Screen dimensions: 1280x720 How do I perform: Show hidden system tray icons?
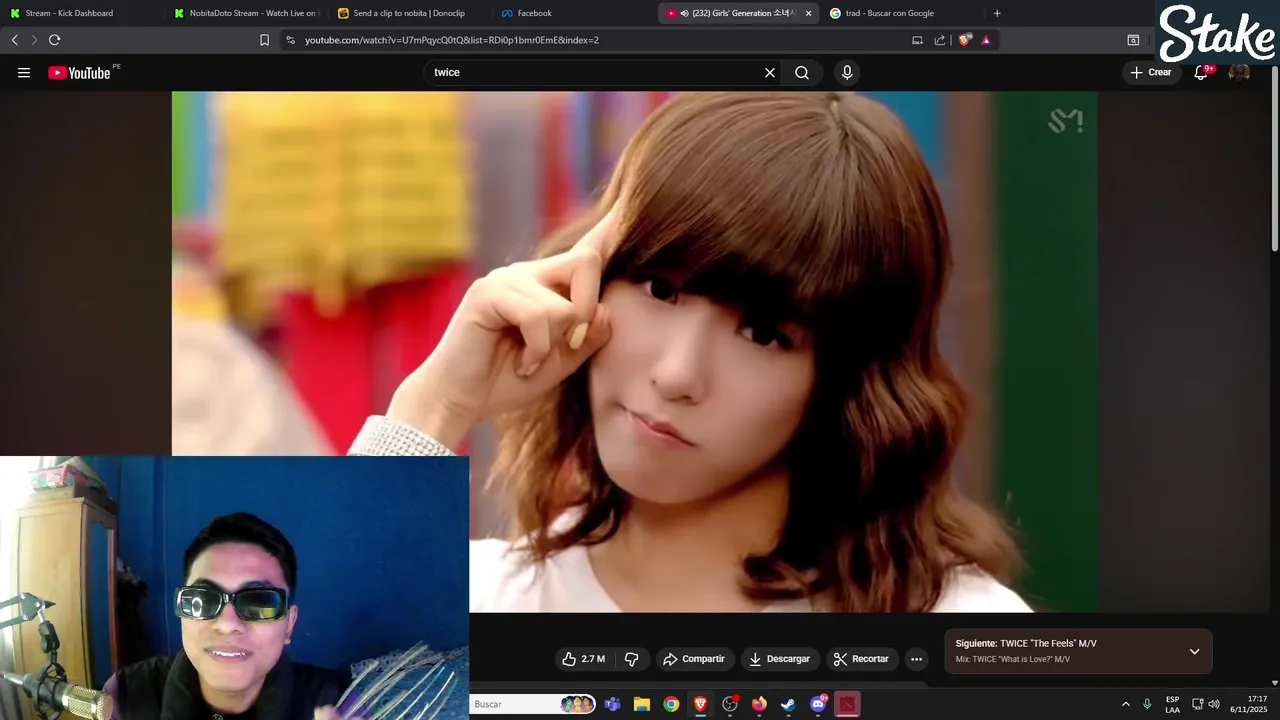[x=1125, y=704]
